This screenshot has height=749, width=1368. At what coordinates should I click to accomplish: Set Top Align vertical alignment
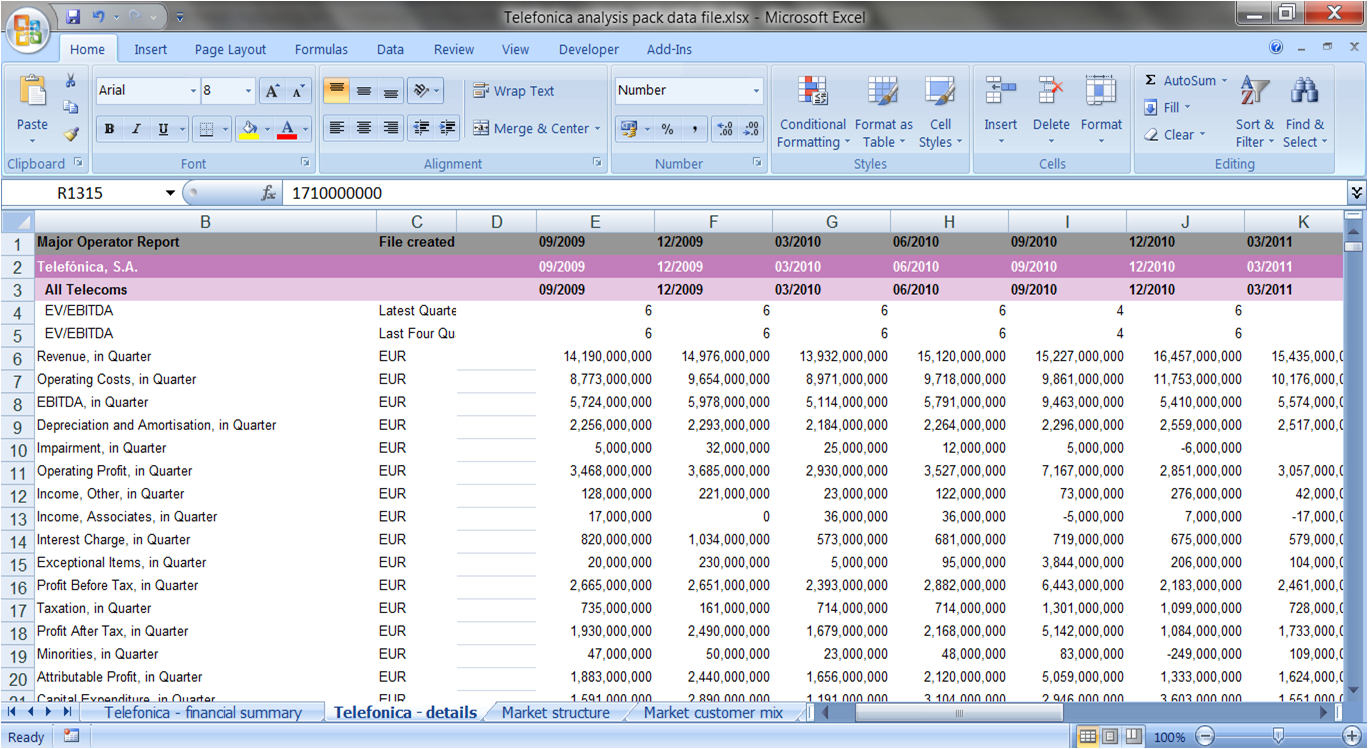[337, 91]
